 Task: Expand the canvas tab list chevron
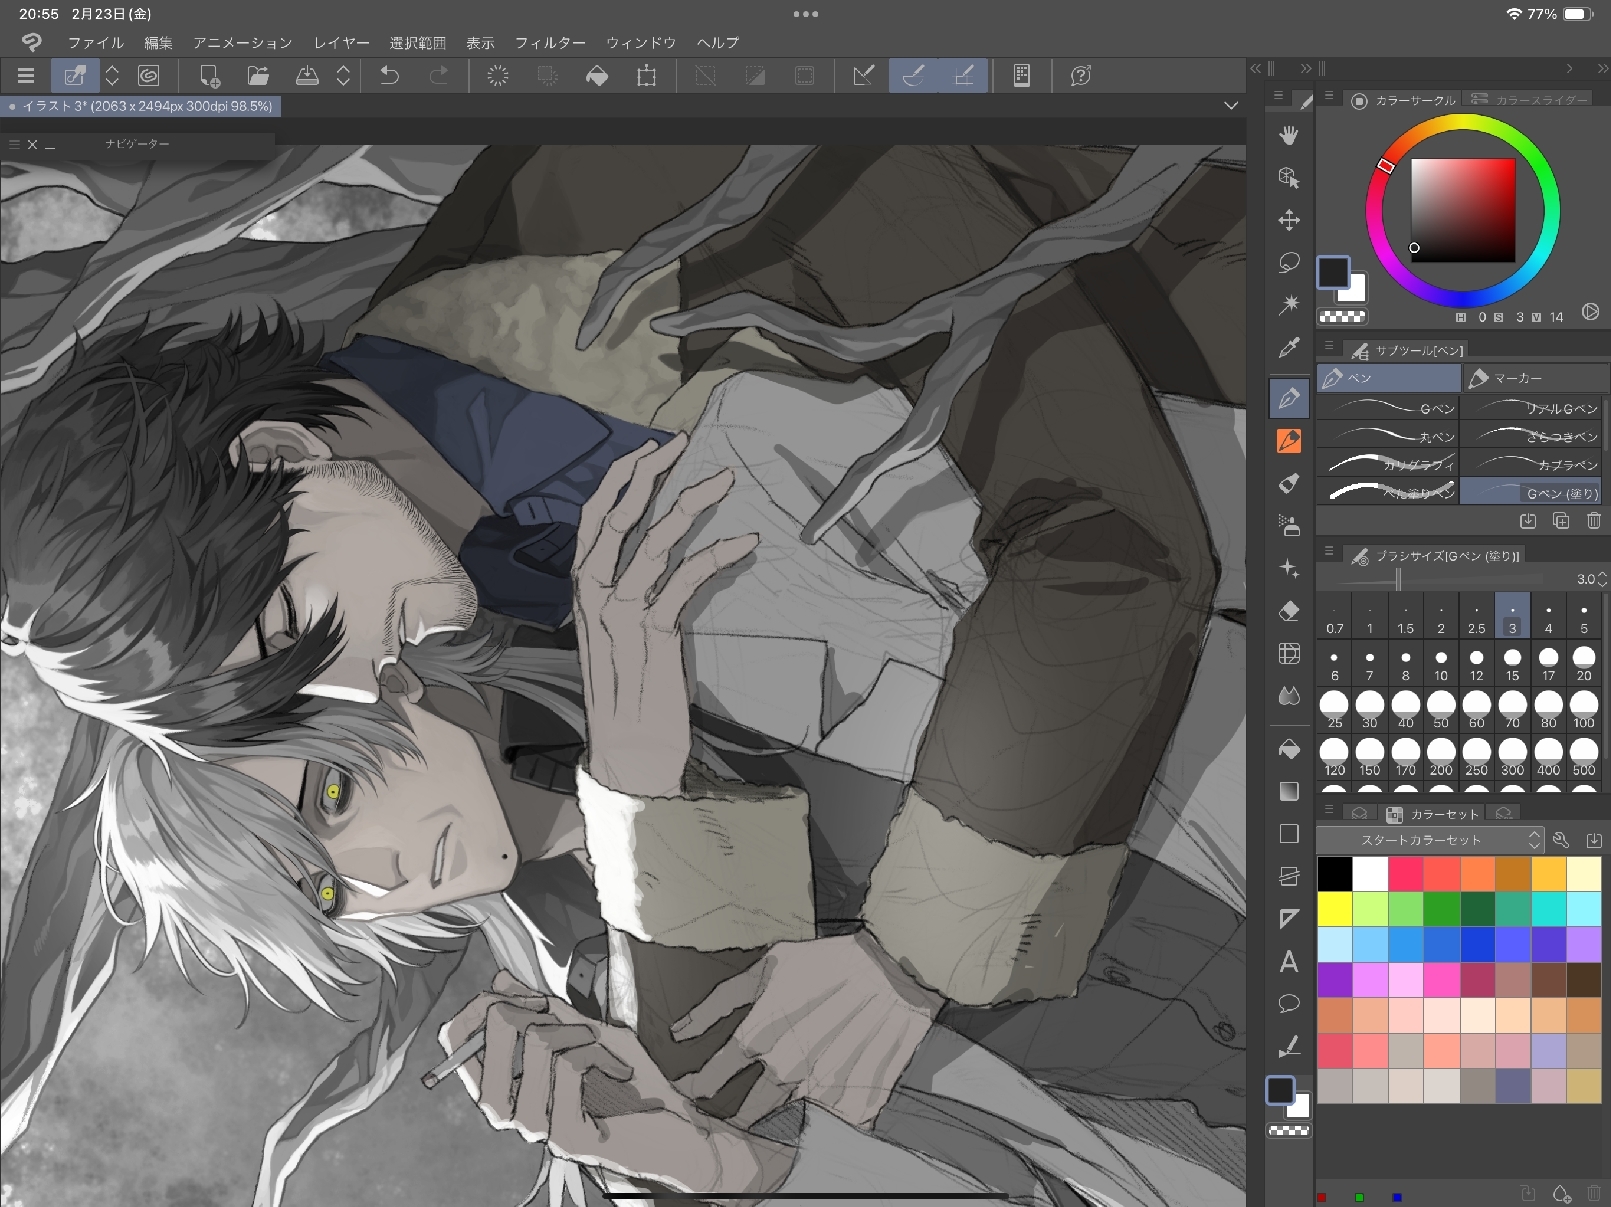coord(1231,106)
